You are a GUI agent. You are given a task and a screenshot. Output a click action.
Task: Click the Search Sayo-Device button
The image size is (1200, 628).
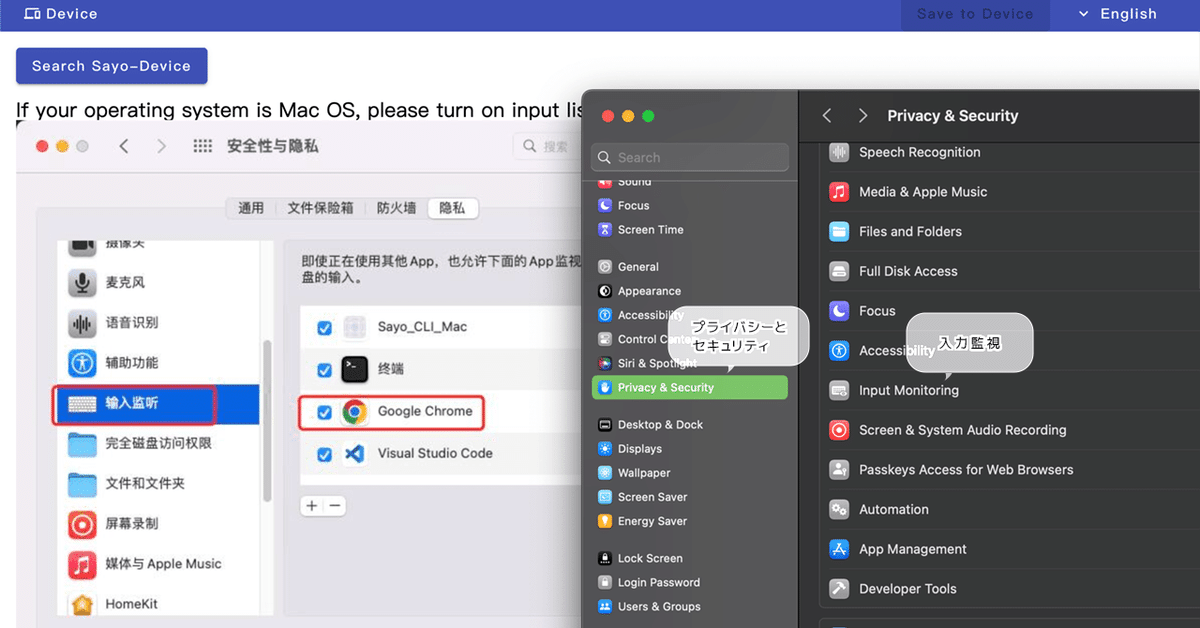point(111,66)
